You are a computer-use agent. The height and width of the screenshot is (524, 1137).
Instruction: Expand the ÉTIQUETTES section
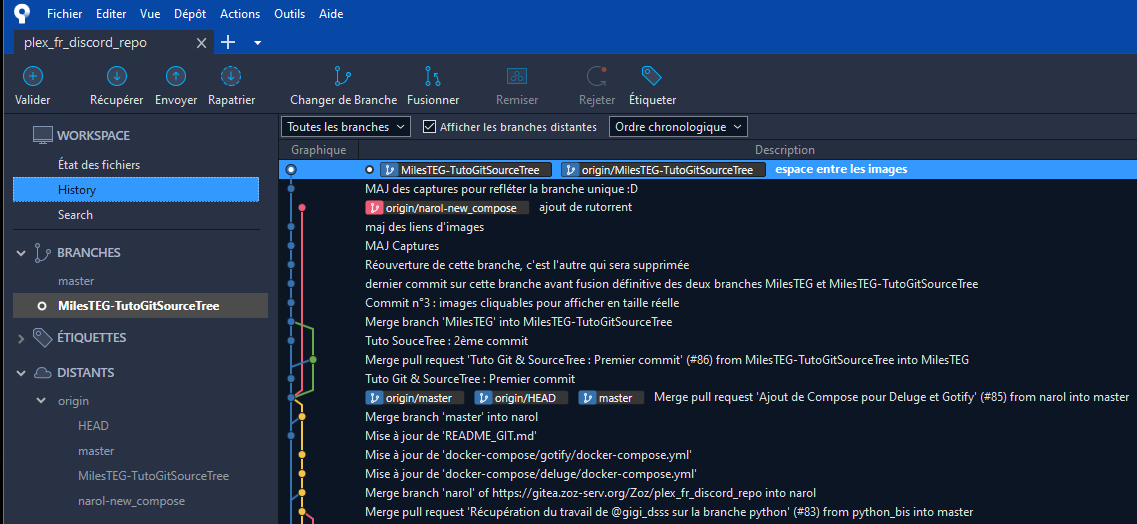(x=20, y=337)
